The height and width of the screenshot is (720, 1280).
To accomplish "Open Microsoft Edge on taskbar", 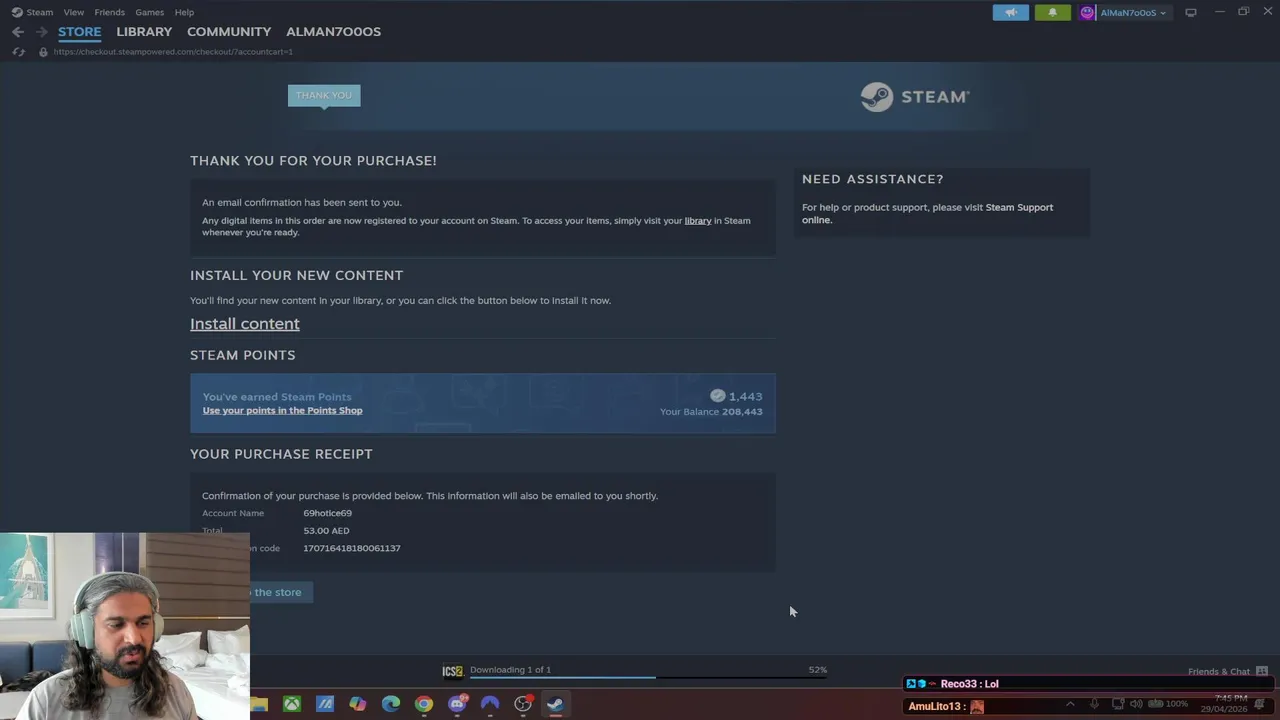I will (x=391, y=704).
